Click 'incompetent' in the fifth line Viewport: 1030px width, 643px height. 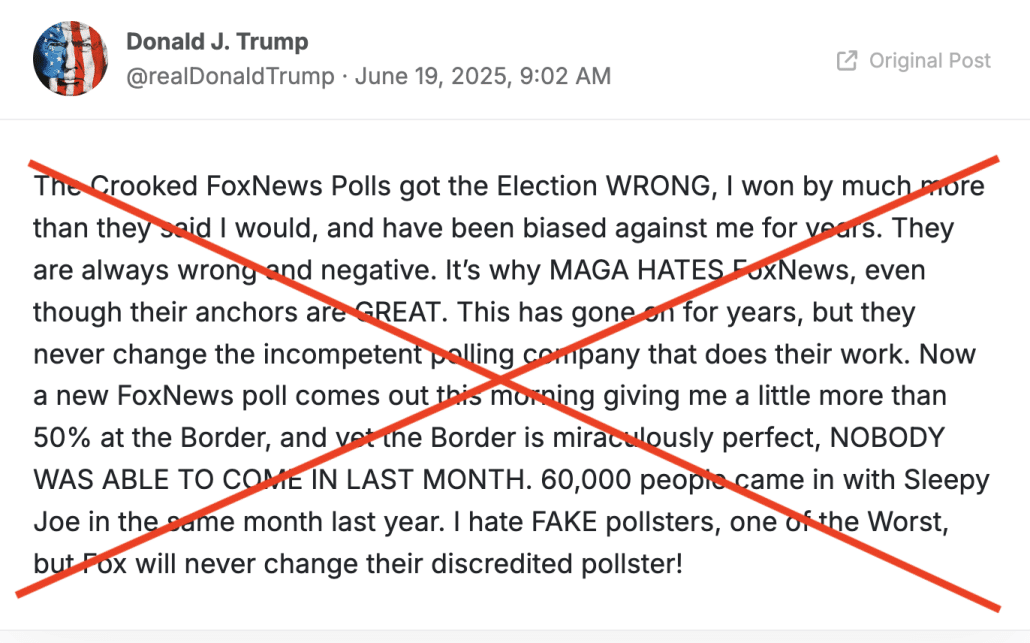pos(344,355)
